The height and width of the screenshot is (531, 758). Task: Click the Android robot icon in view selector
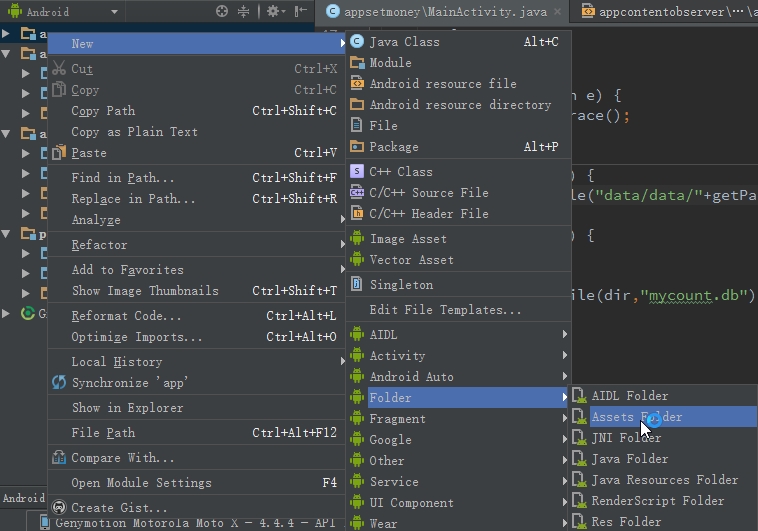15,11
